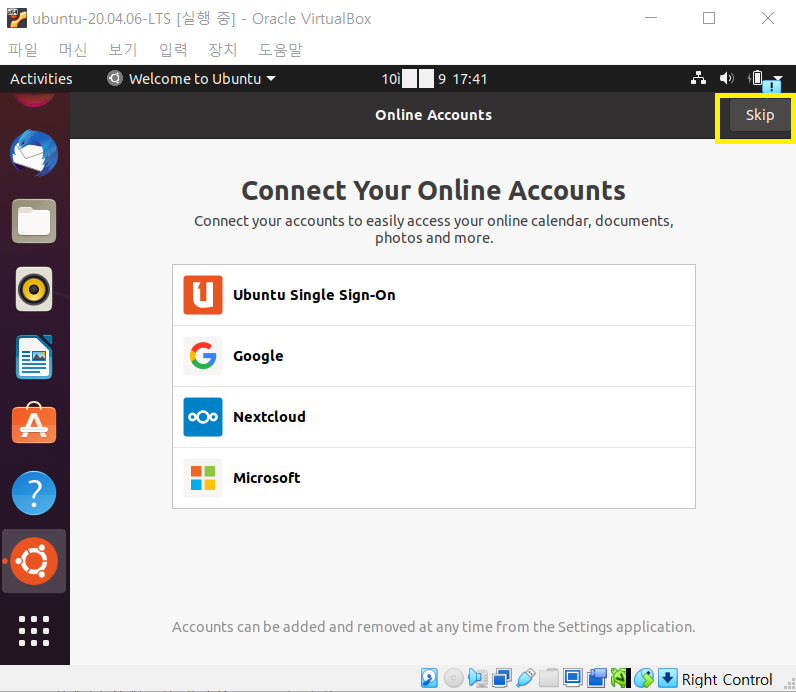This screenshot has height=692, width=796.
Task: Choose the Microsoft account option
Action: coord(434,478)
